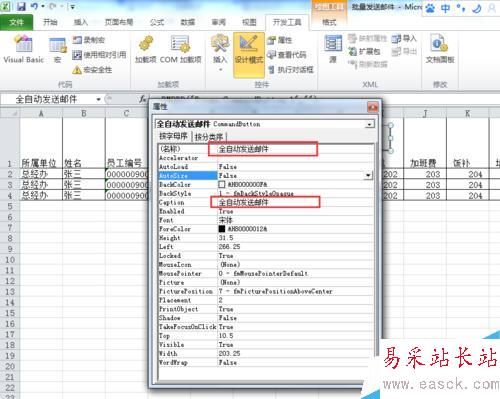Click 导入 (Import) in the XML group
This screenshot has height=399, width=500.
(404, 39)
